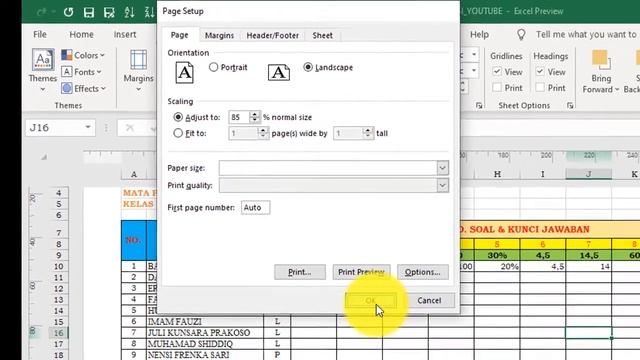Select row 16 header

click(59, 333)
